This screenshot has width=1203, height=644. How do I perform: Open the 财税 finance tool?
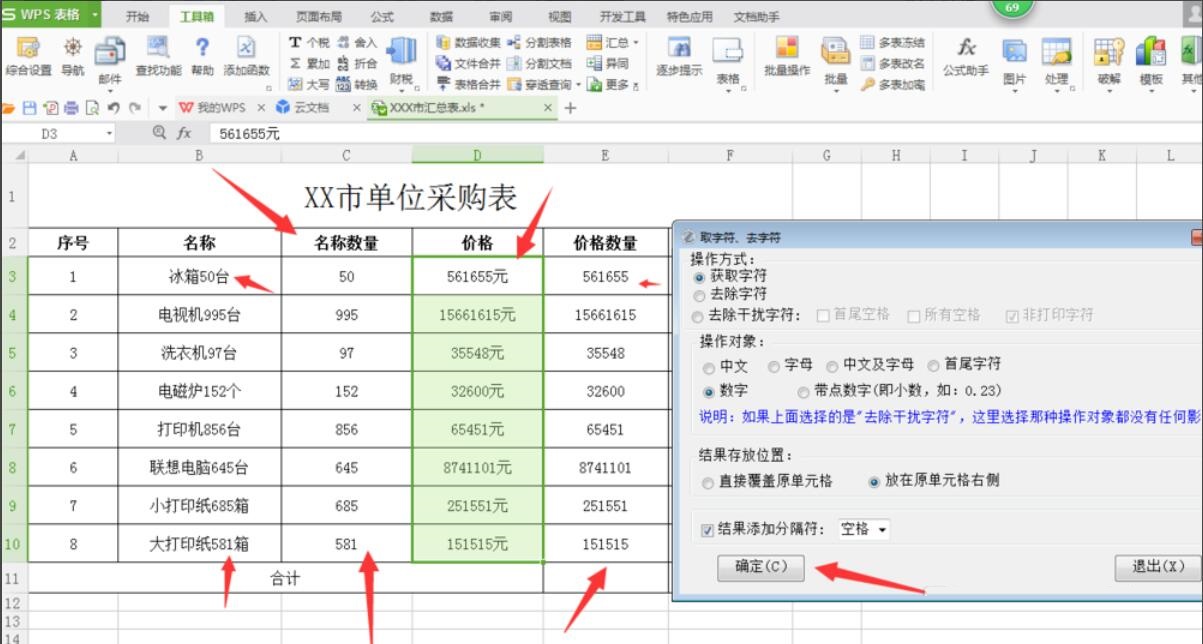pyautogui.click(x=402, y=62)
